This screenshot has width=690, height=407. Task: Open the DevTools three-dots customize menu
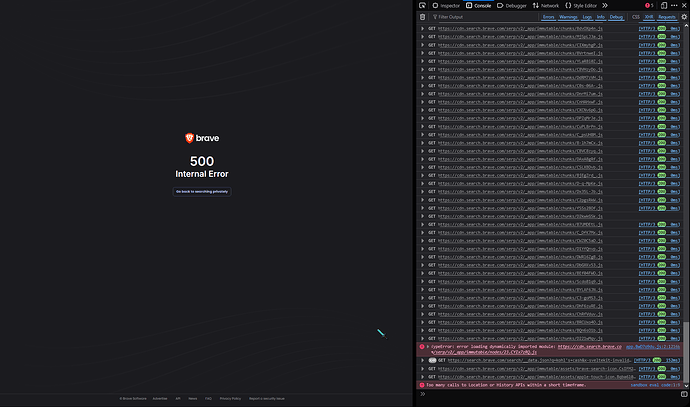674,5
